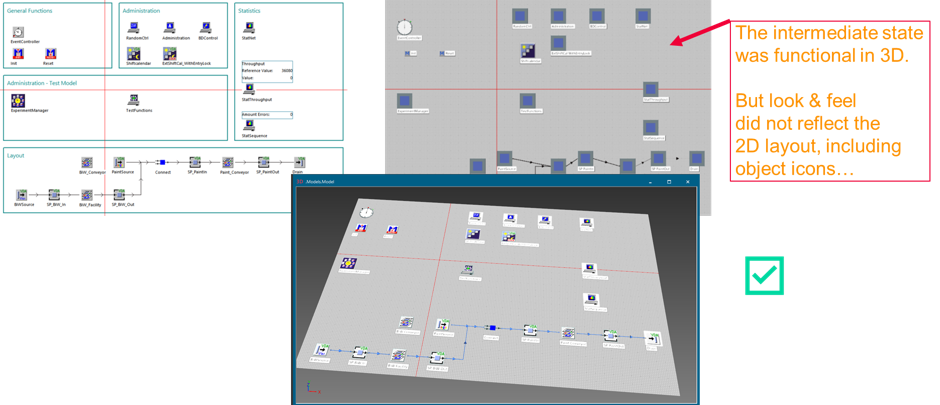Select the StatSequence icon in 2D layout
The height and width of the screenshot is (405, 940).
[249, 126]
